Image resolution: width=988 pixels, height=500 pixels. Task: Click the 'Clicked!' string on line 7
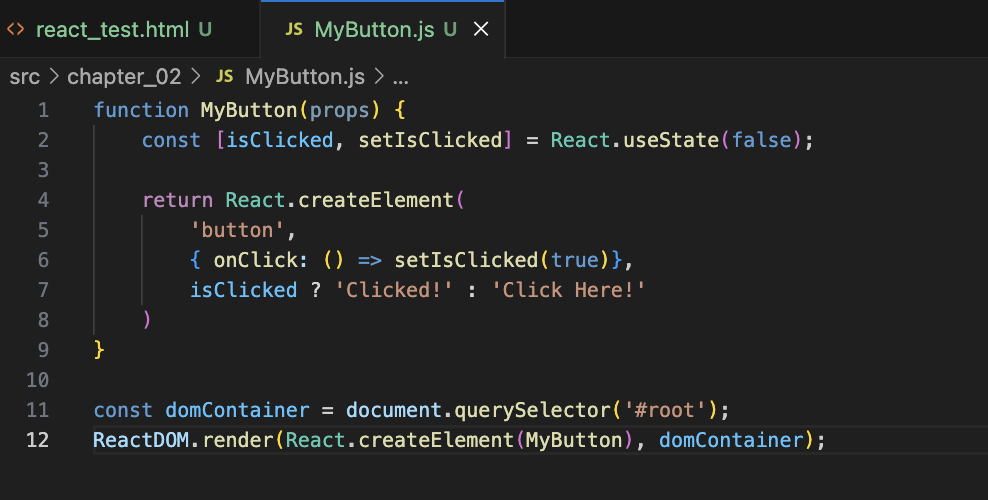pyautogui.click(x=393, y=290)
